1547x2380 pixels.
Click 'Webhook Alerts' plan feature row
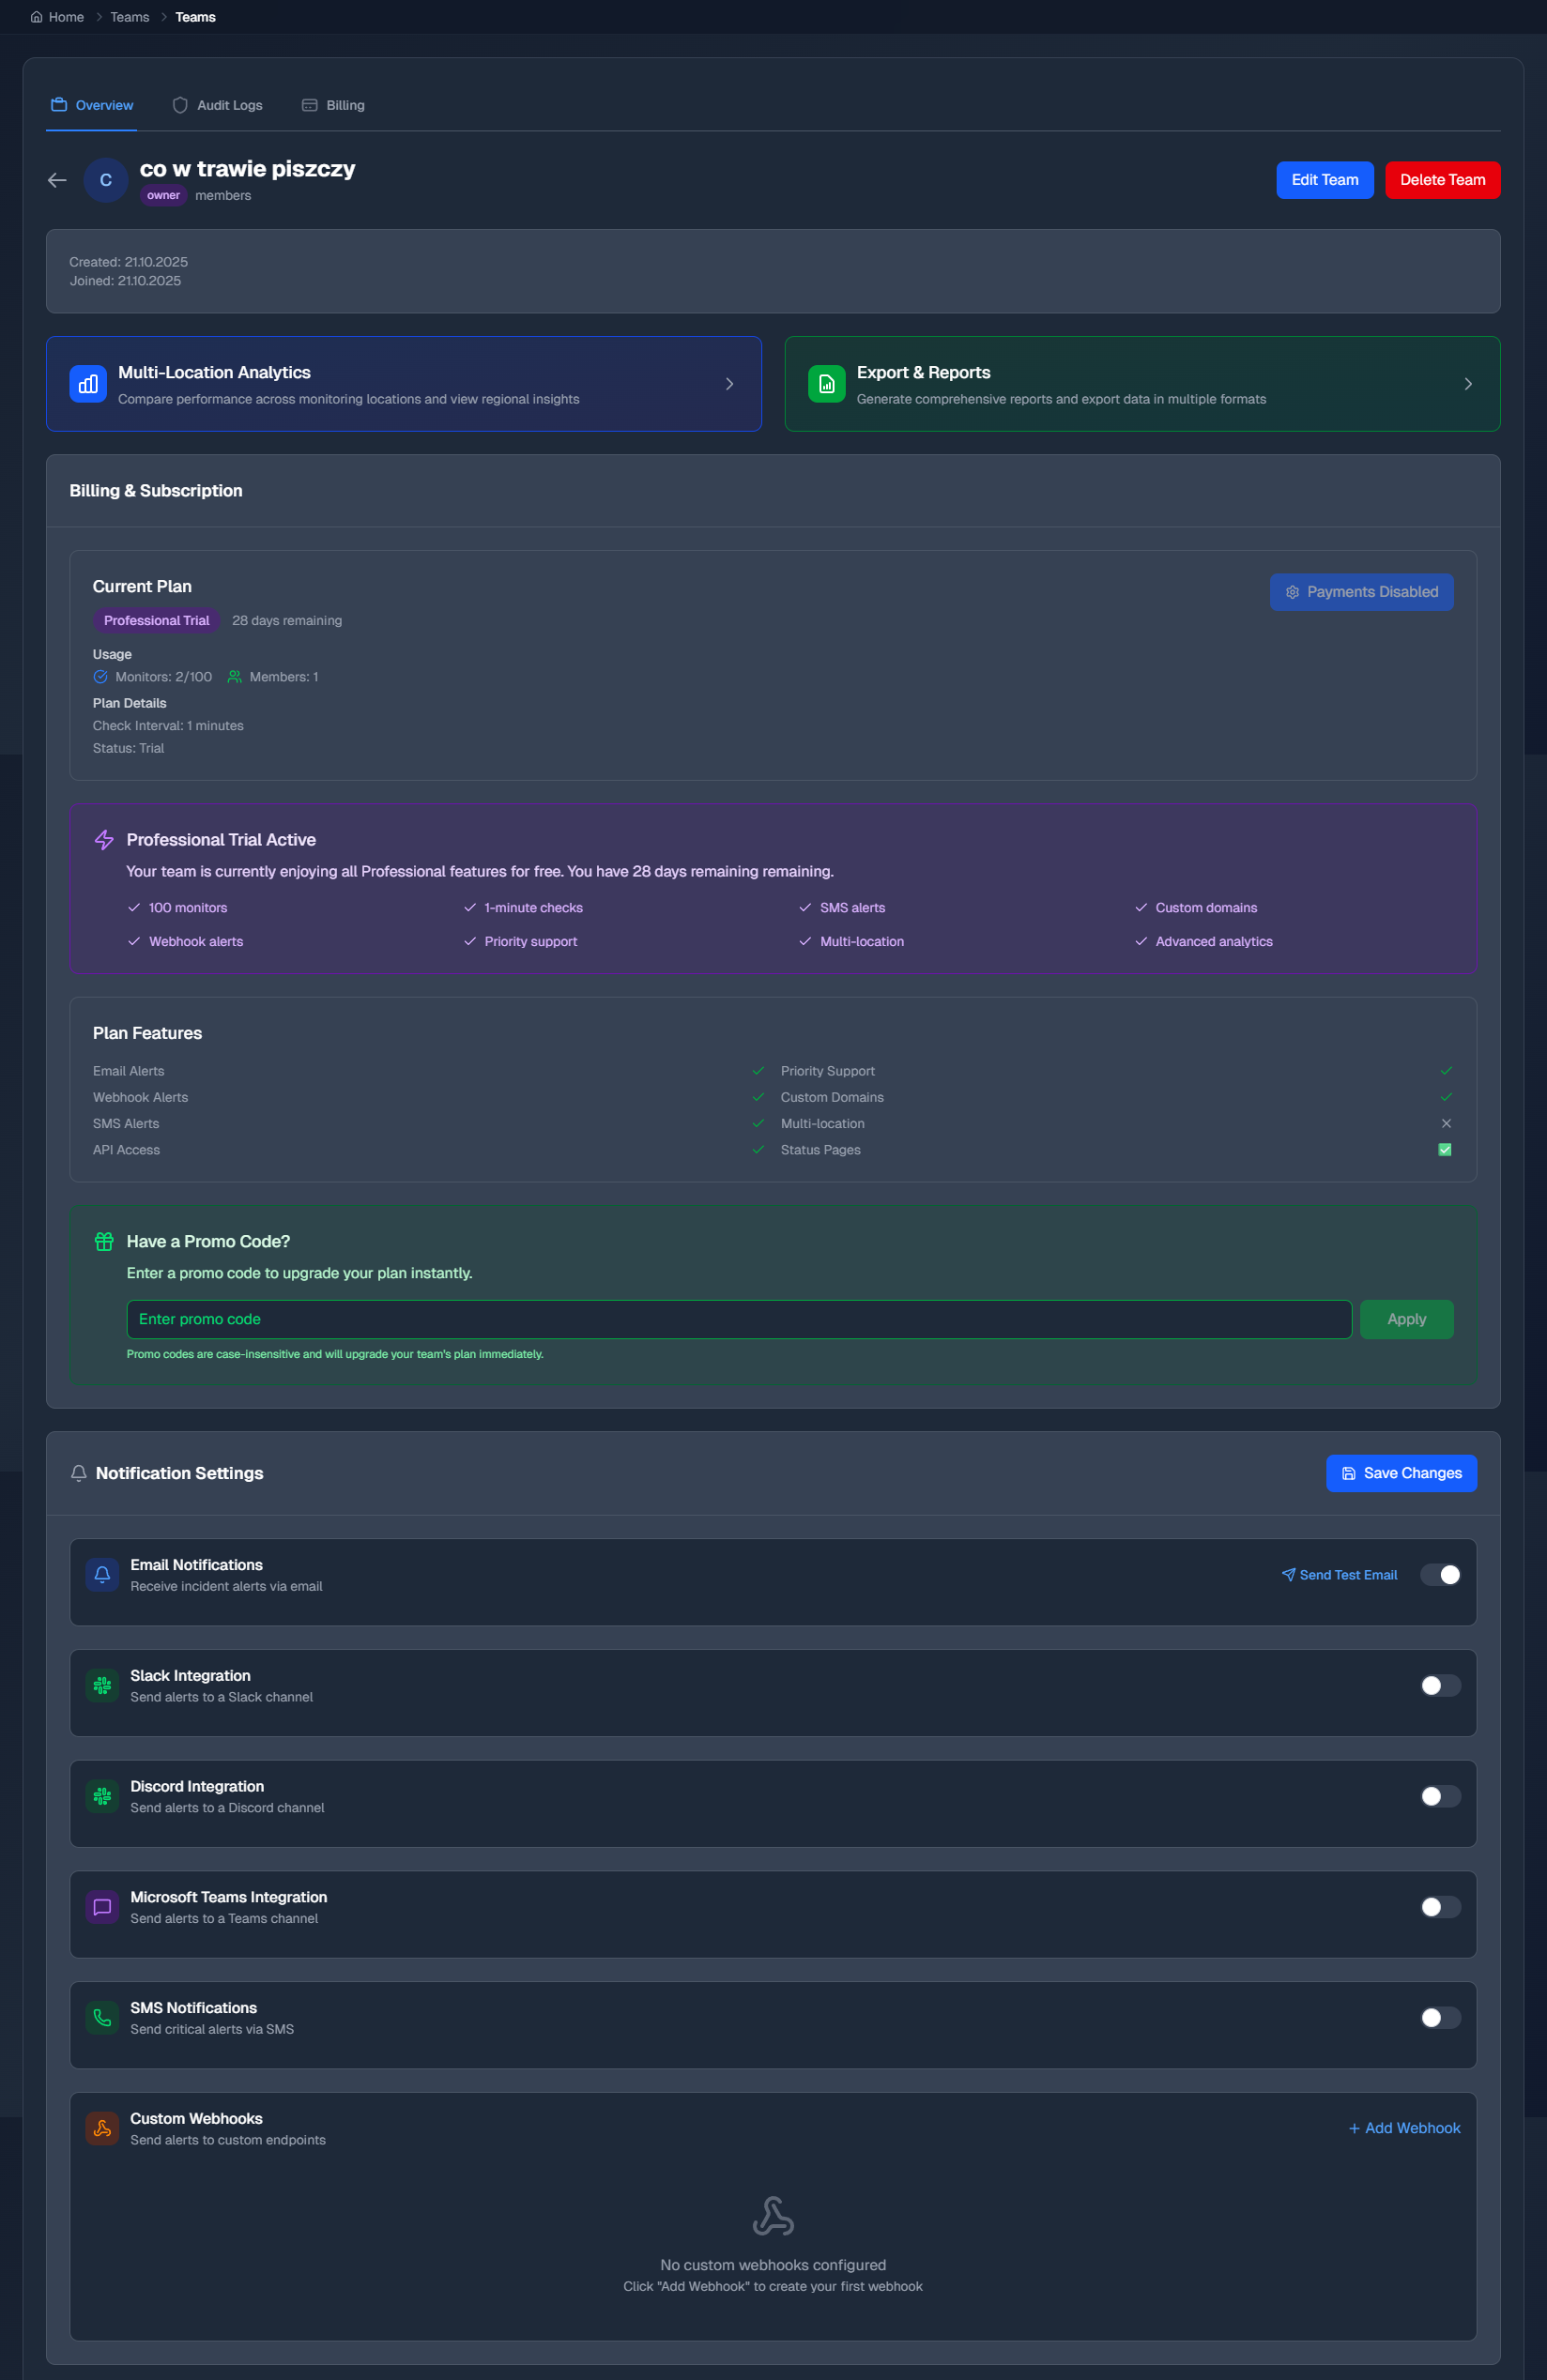(429, 1097)
